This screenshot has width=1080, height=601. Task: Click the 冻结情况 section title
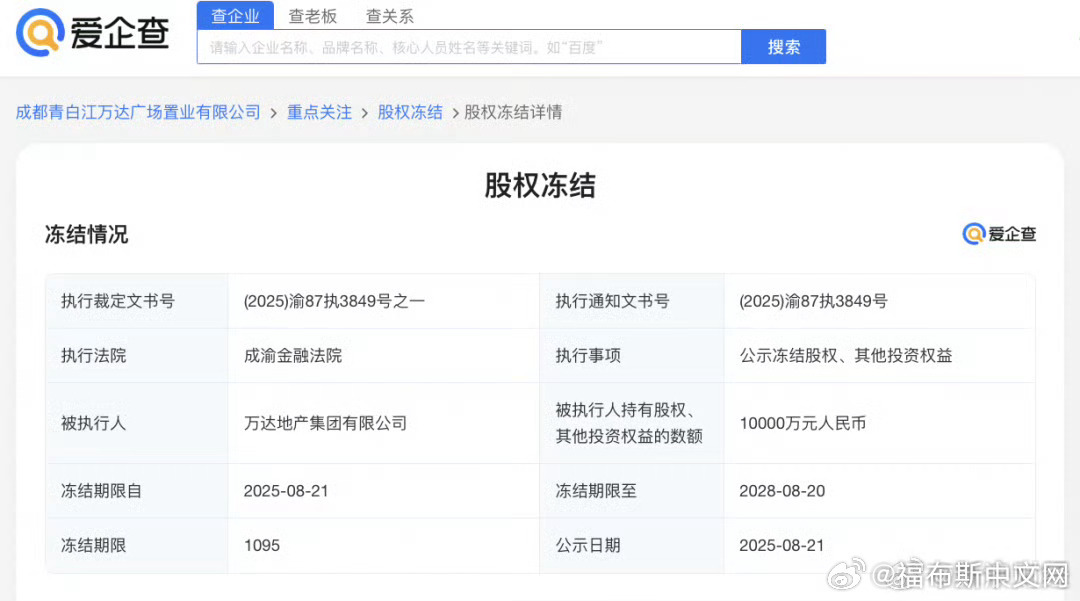pyautogui.click(x=87, y=234)
